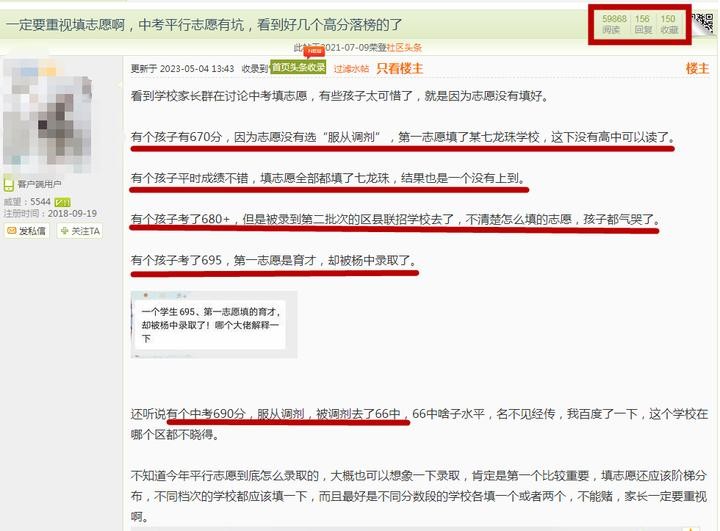Open the QR code icon beside stats
Screen dimensions: 720x531
pyautogui.click(x=704, y=24)
